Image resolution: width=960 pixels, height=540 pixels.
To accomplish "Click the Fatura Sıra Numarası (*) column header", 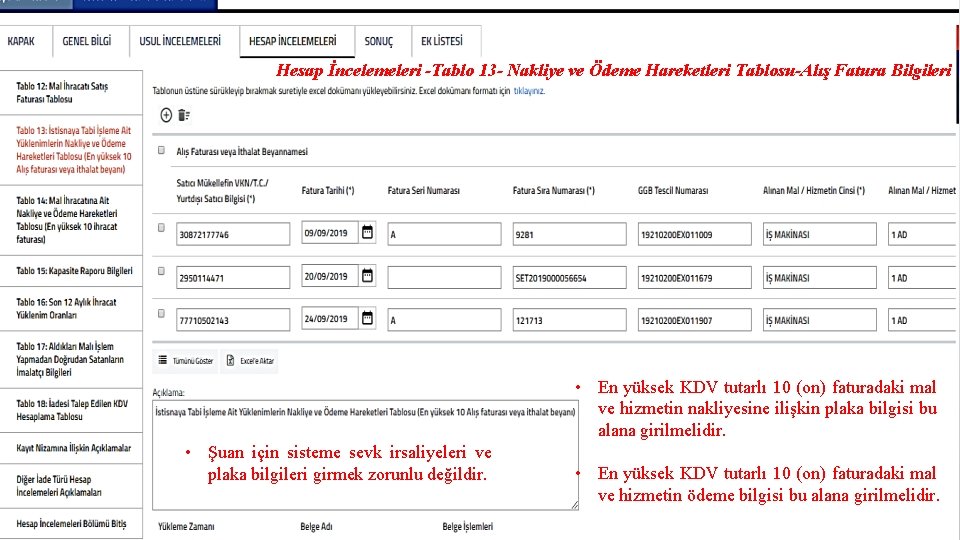I will click(x=553, y=190).
